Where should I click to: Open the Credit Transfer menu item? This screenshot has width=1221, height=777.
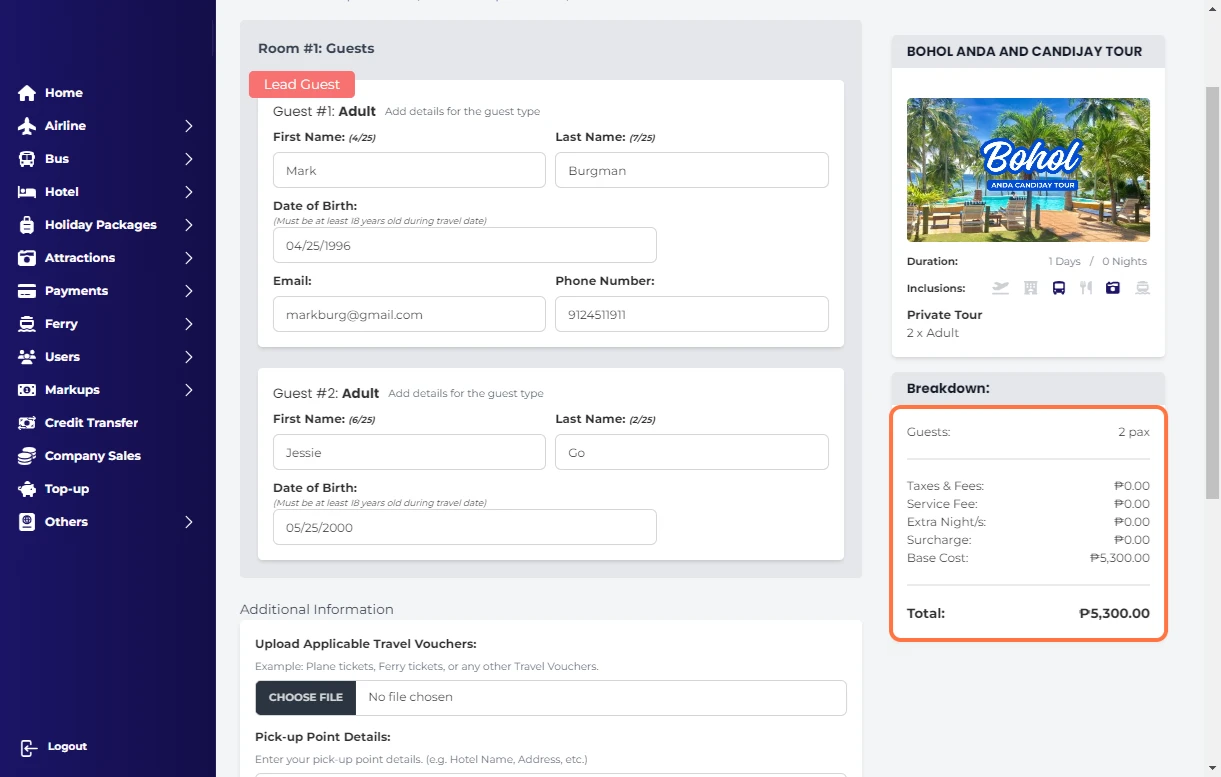tap(91, 423)
